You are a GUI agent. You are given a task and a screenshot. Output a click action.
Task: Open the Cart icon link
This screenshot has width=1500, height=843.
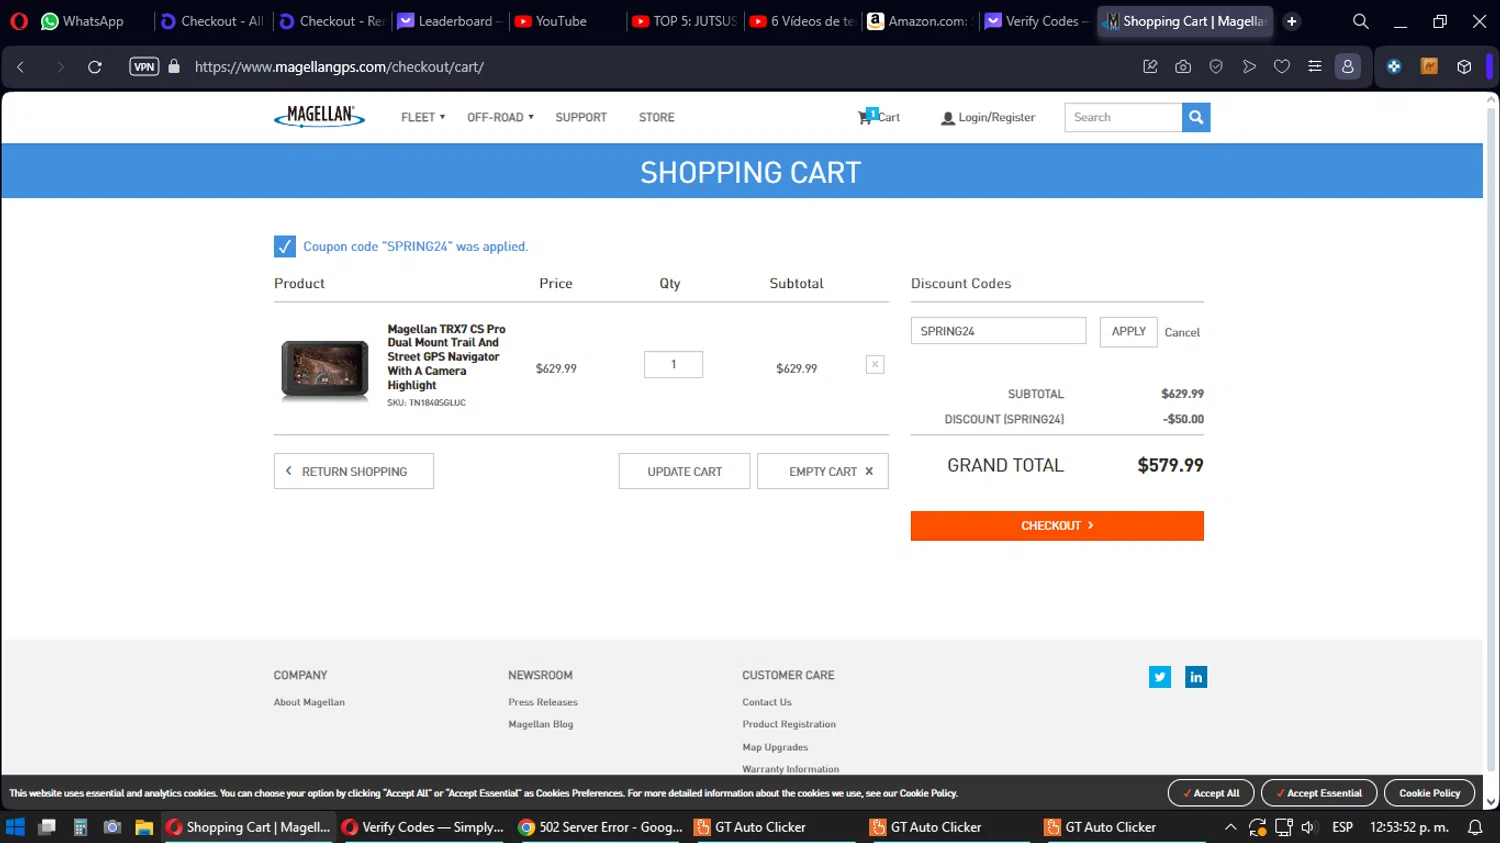coord(879,117)
